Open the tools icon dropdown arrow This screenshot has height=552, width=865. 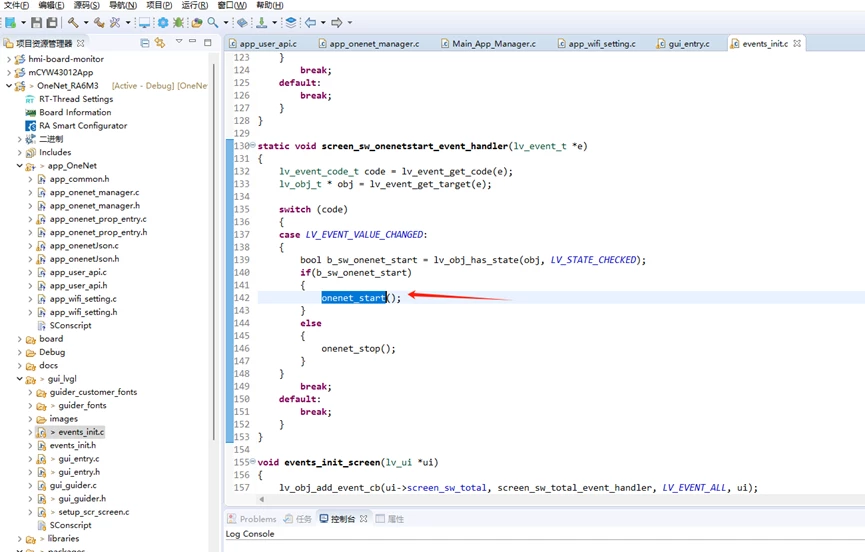pyautogui.click(x=128, y=23)
